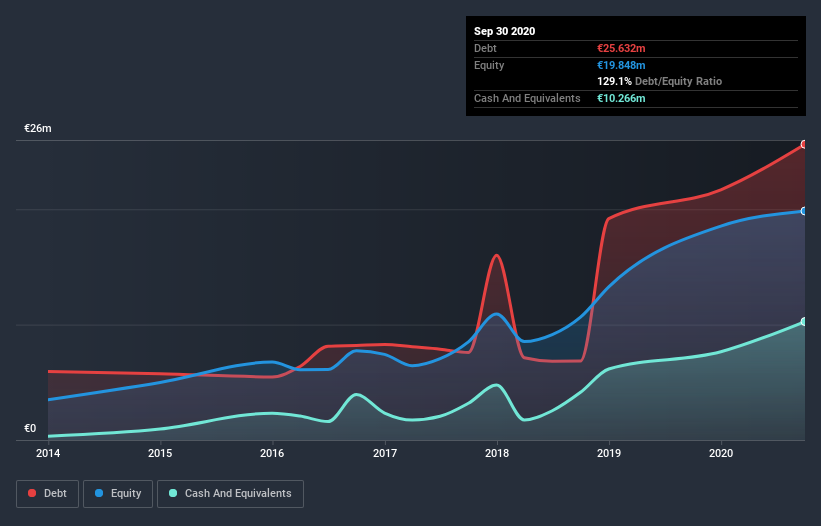The image size is (821, 526).
Task: Click the €19.848m equity value
Action: tap(621, 65)
